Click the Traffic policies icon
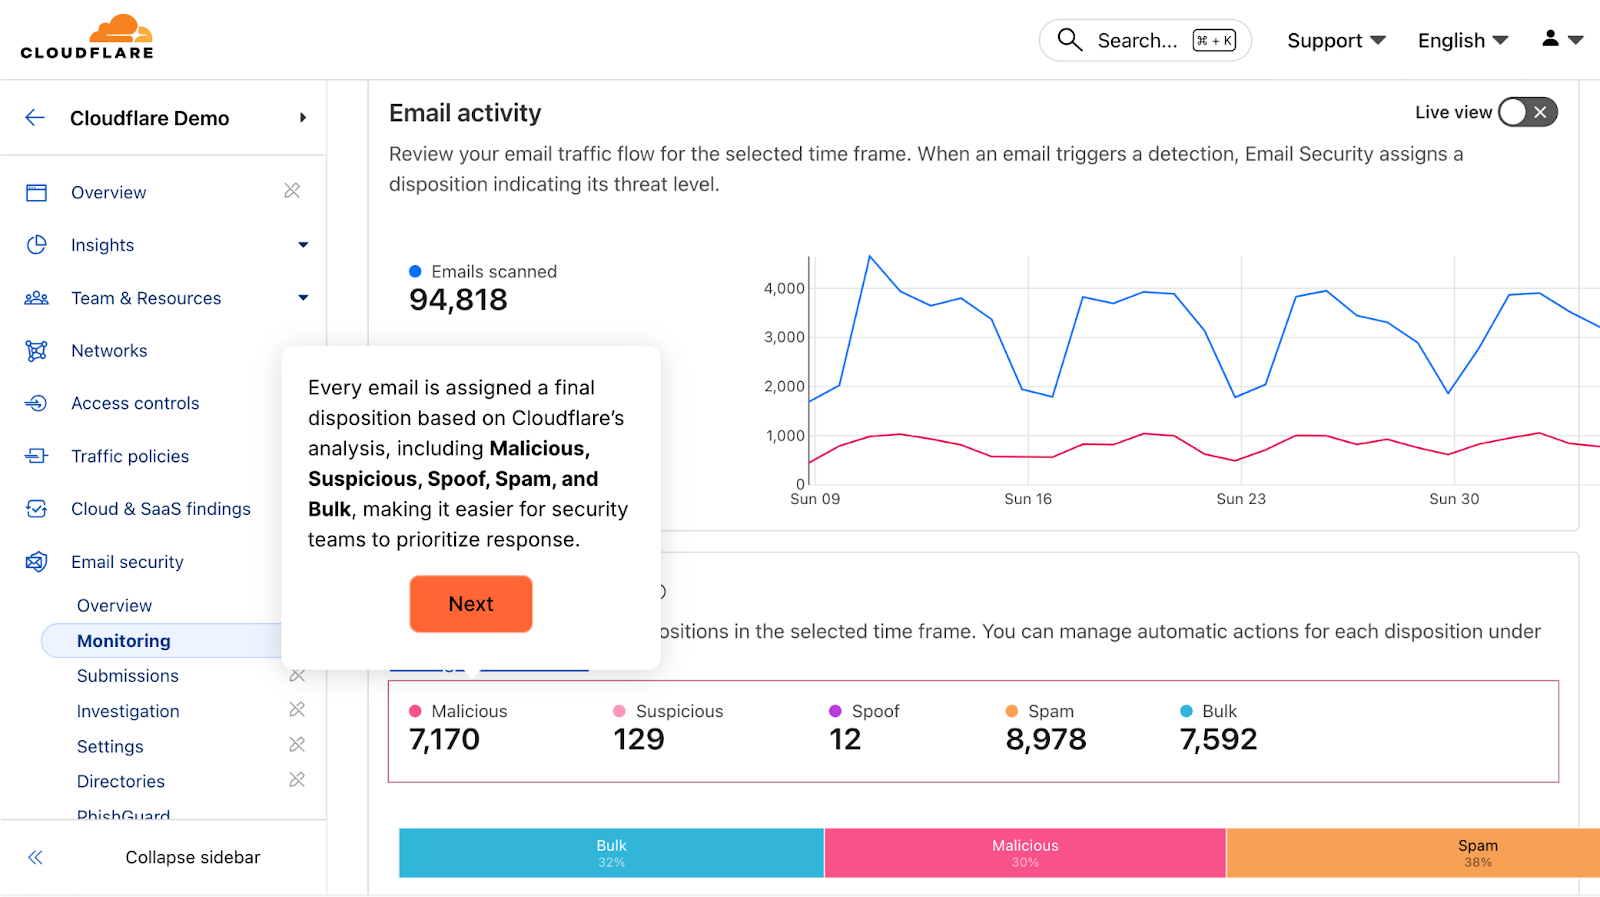Image resolution: width=1600 pixels, height=897 pixels. [x=36, y=456]
